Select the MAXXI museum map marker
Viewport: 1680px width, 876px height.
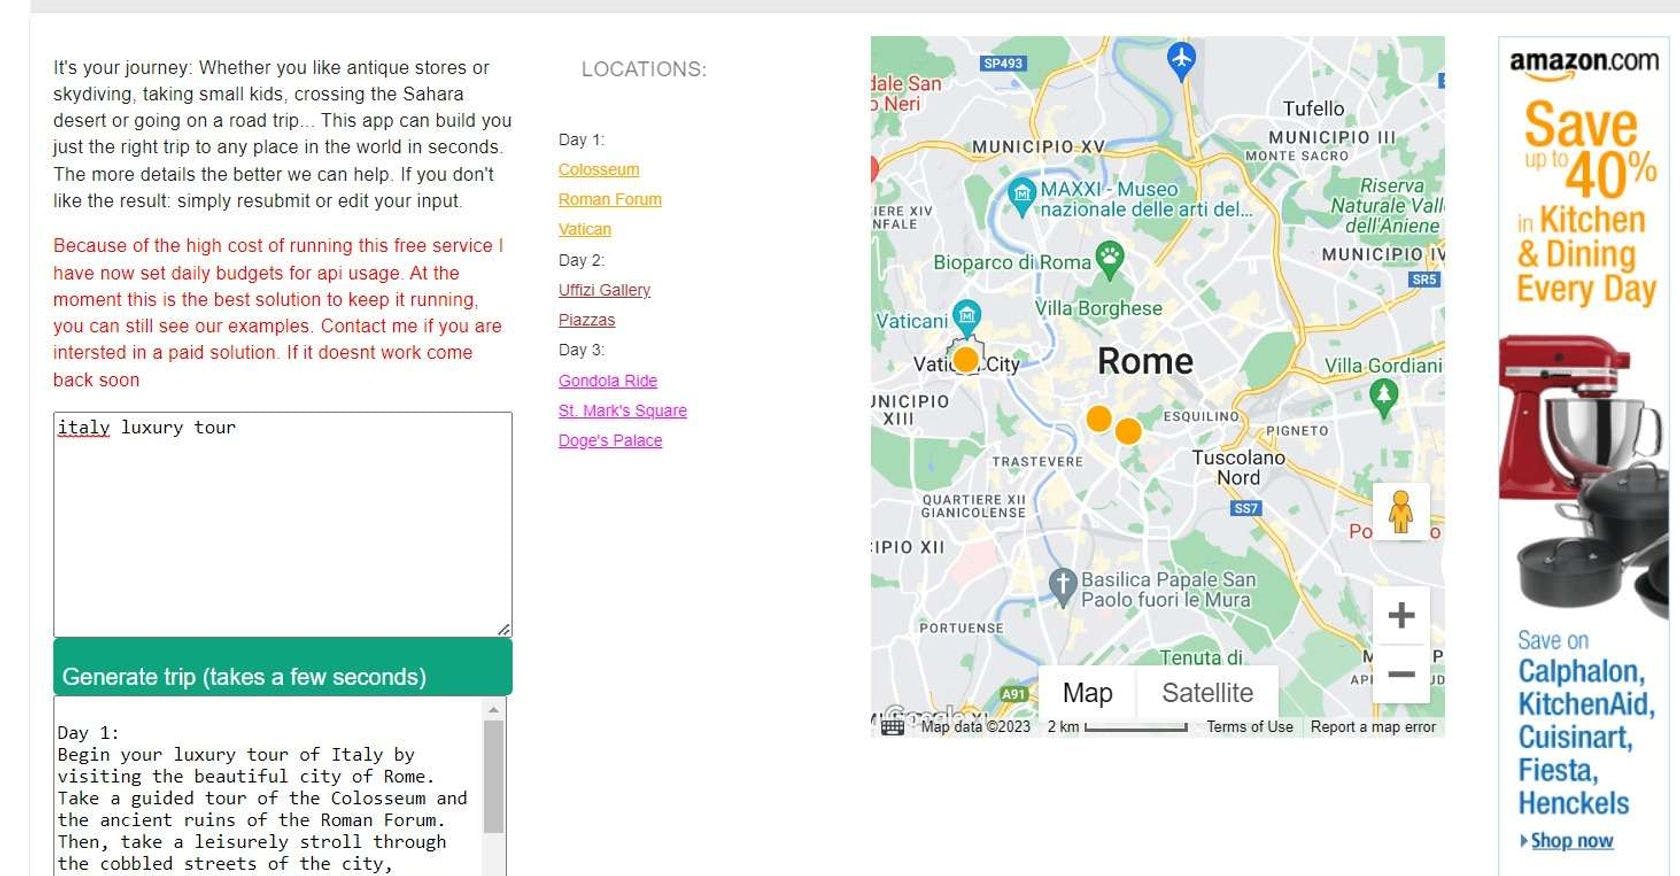[x=1021, y=194]
